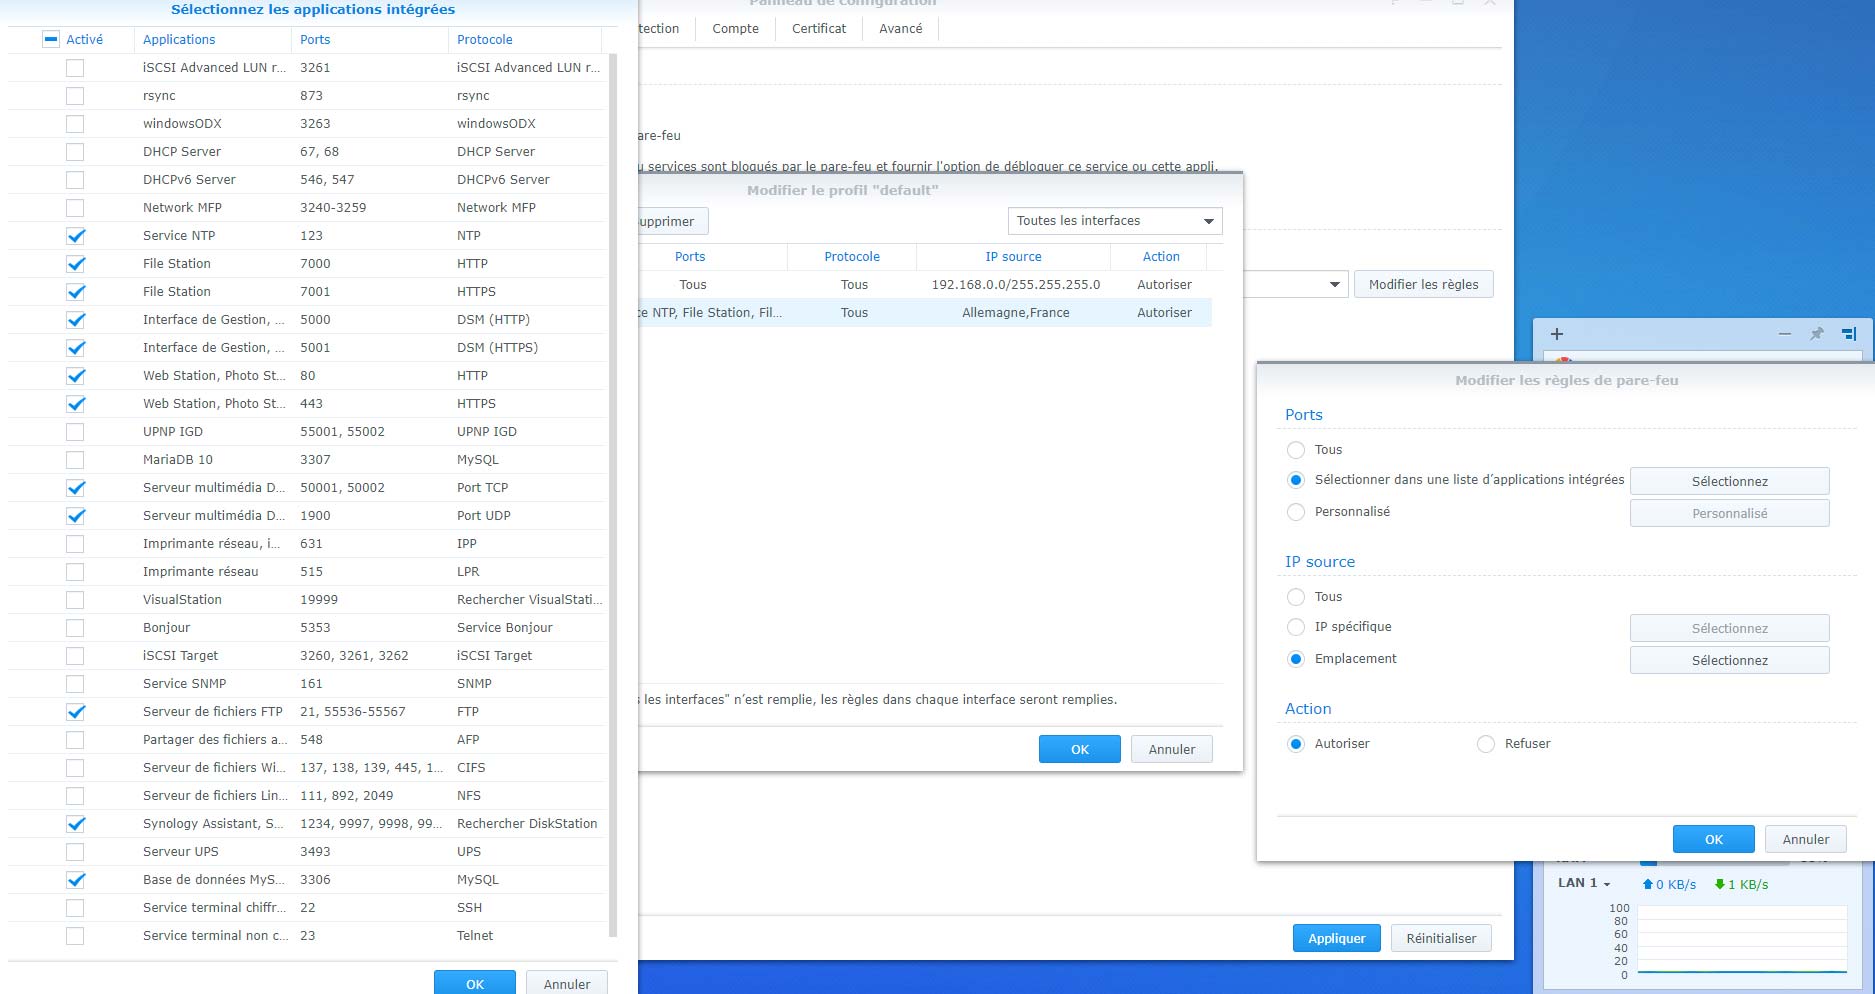Click the Modifier les règles button
Viewport: 1875px width, 994px height.
[1423, 285]
